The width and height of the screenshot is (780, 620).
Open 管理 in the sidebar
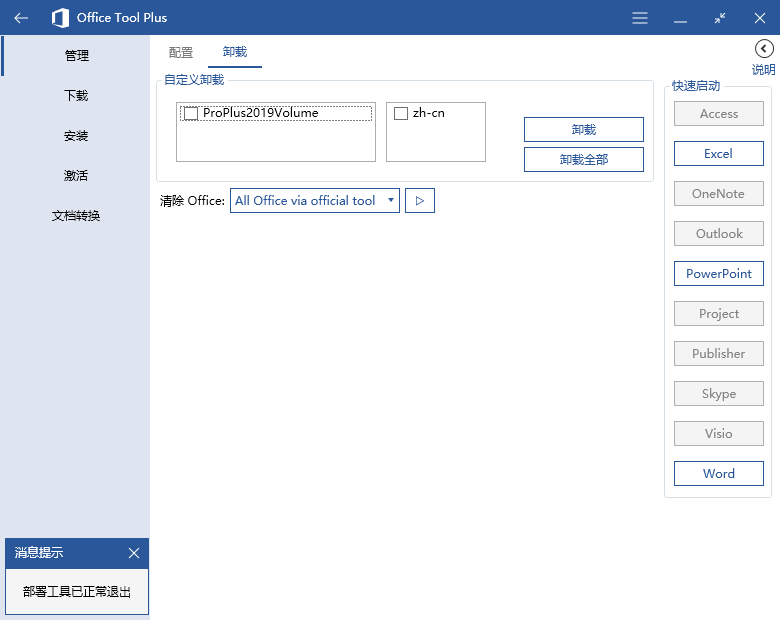click(x=77, y=55)
